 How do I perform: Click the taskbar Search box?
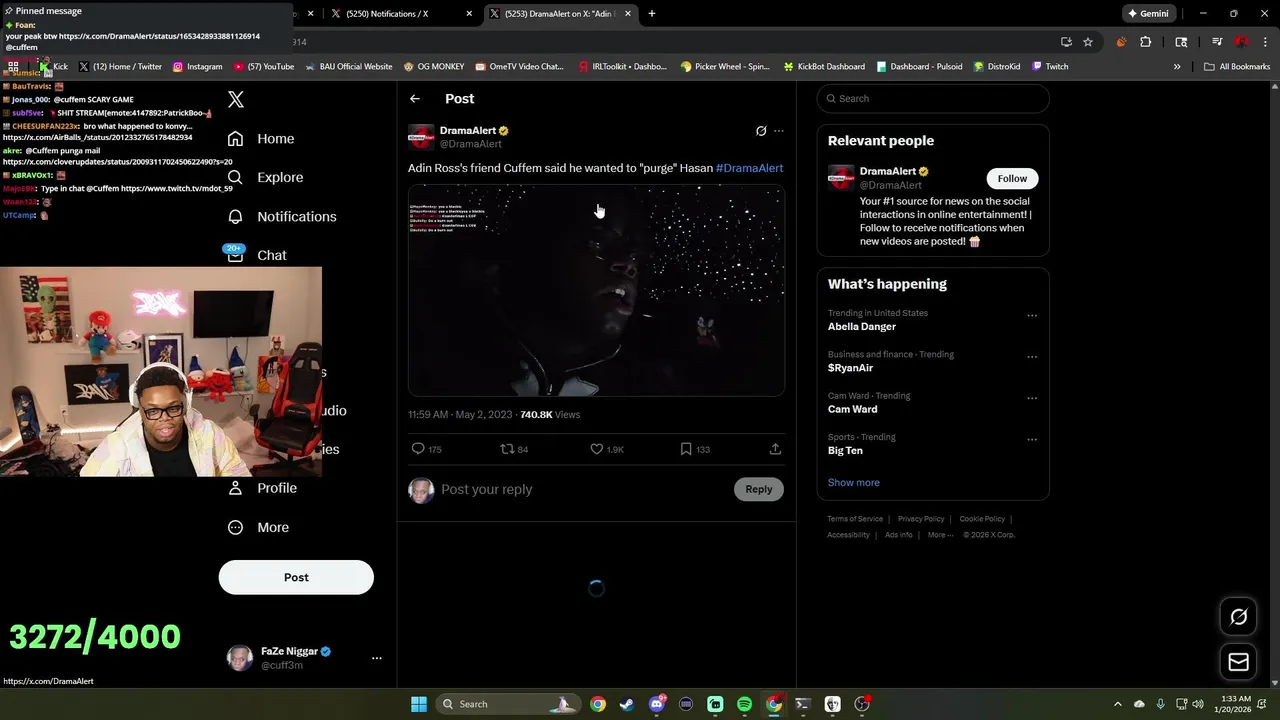tap(509, 704)
